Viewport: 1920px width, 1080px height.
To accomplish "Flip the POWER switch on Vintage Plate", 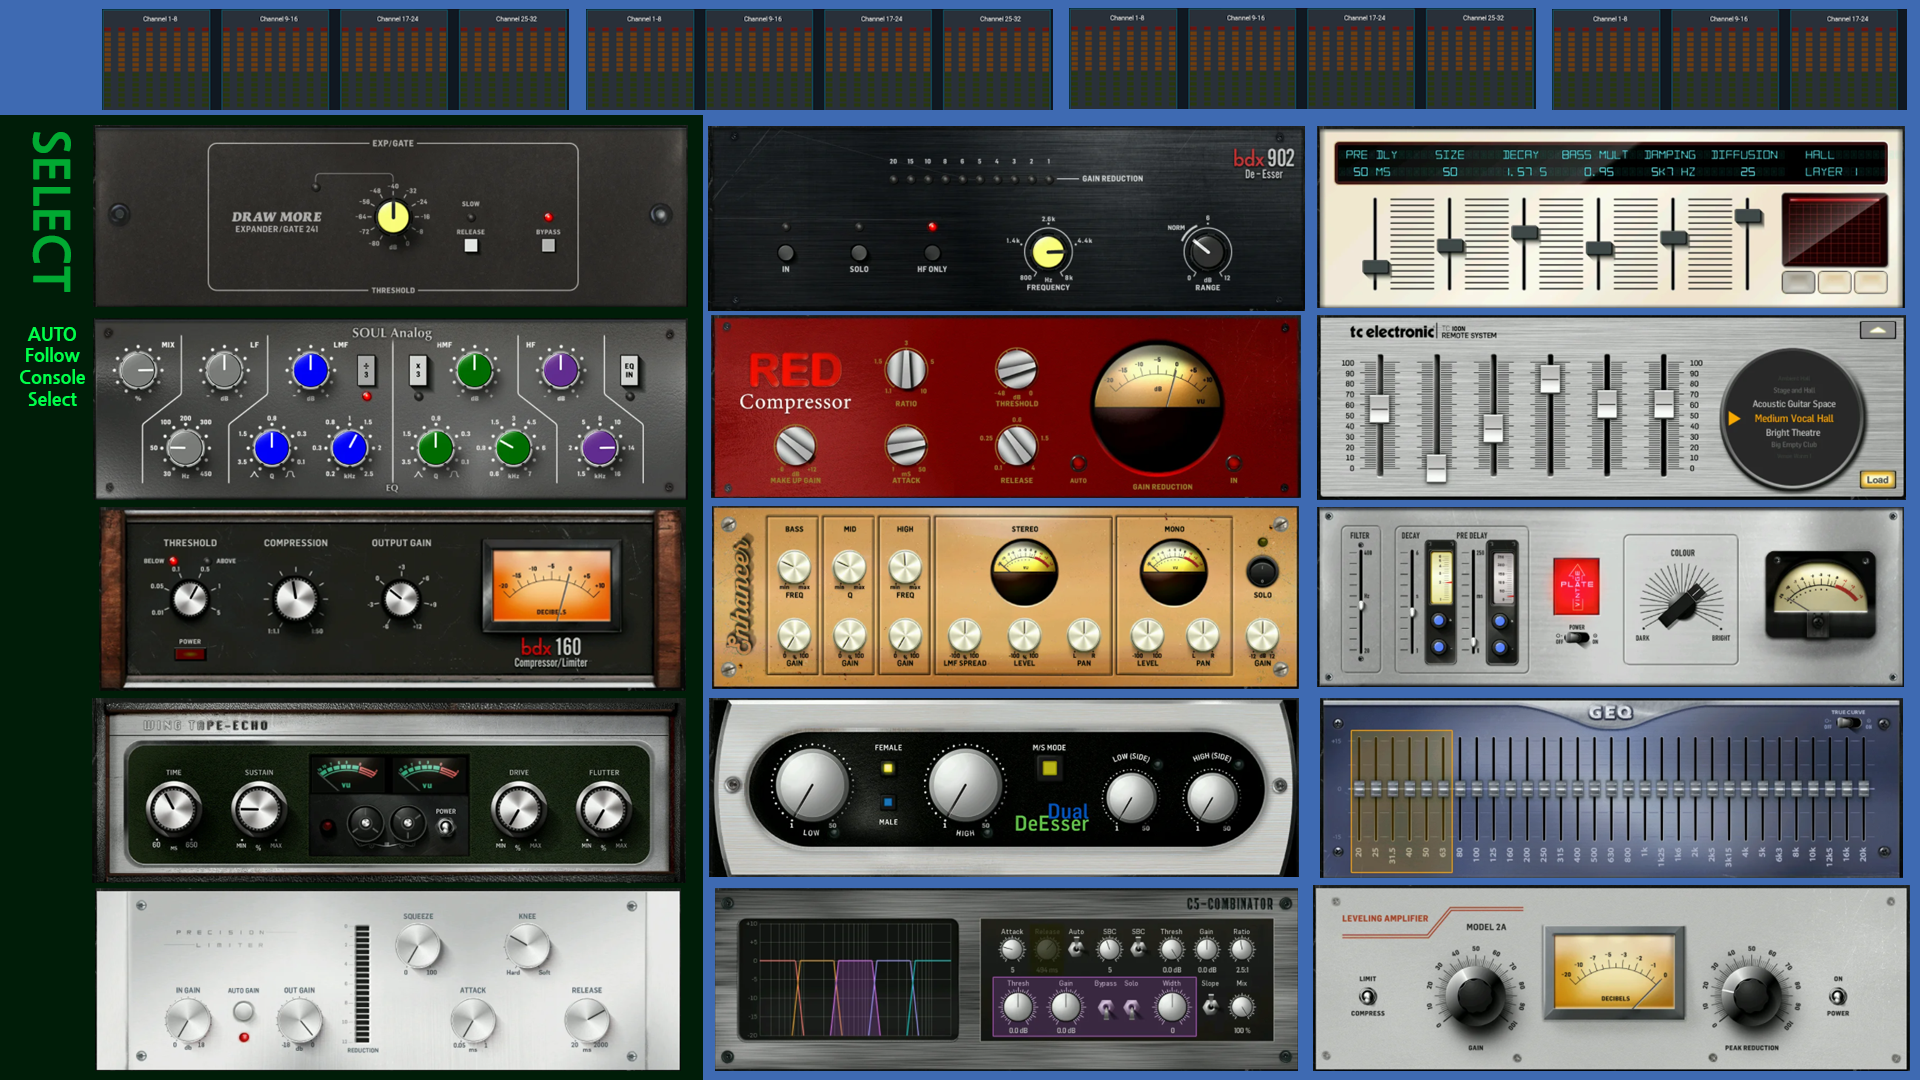I will (x=1577, y=638).
